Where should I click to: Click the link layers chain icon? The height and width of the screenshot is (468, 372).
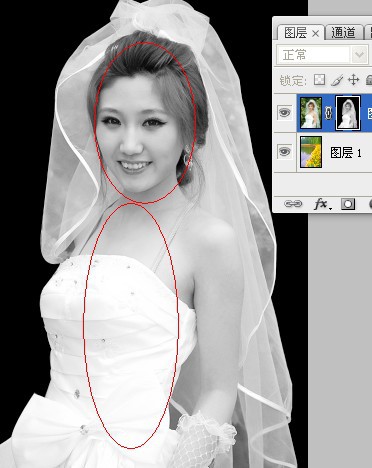tap(293, 204)
